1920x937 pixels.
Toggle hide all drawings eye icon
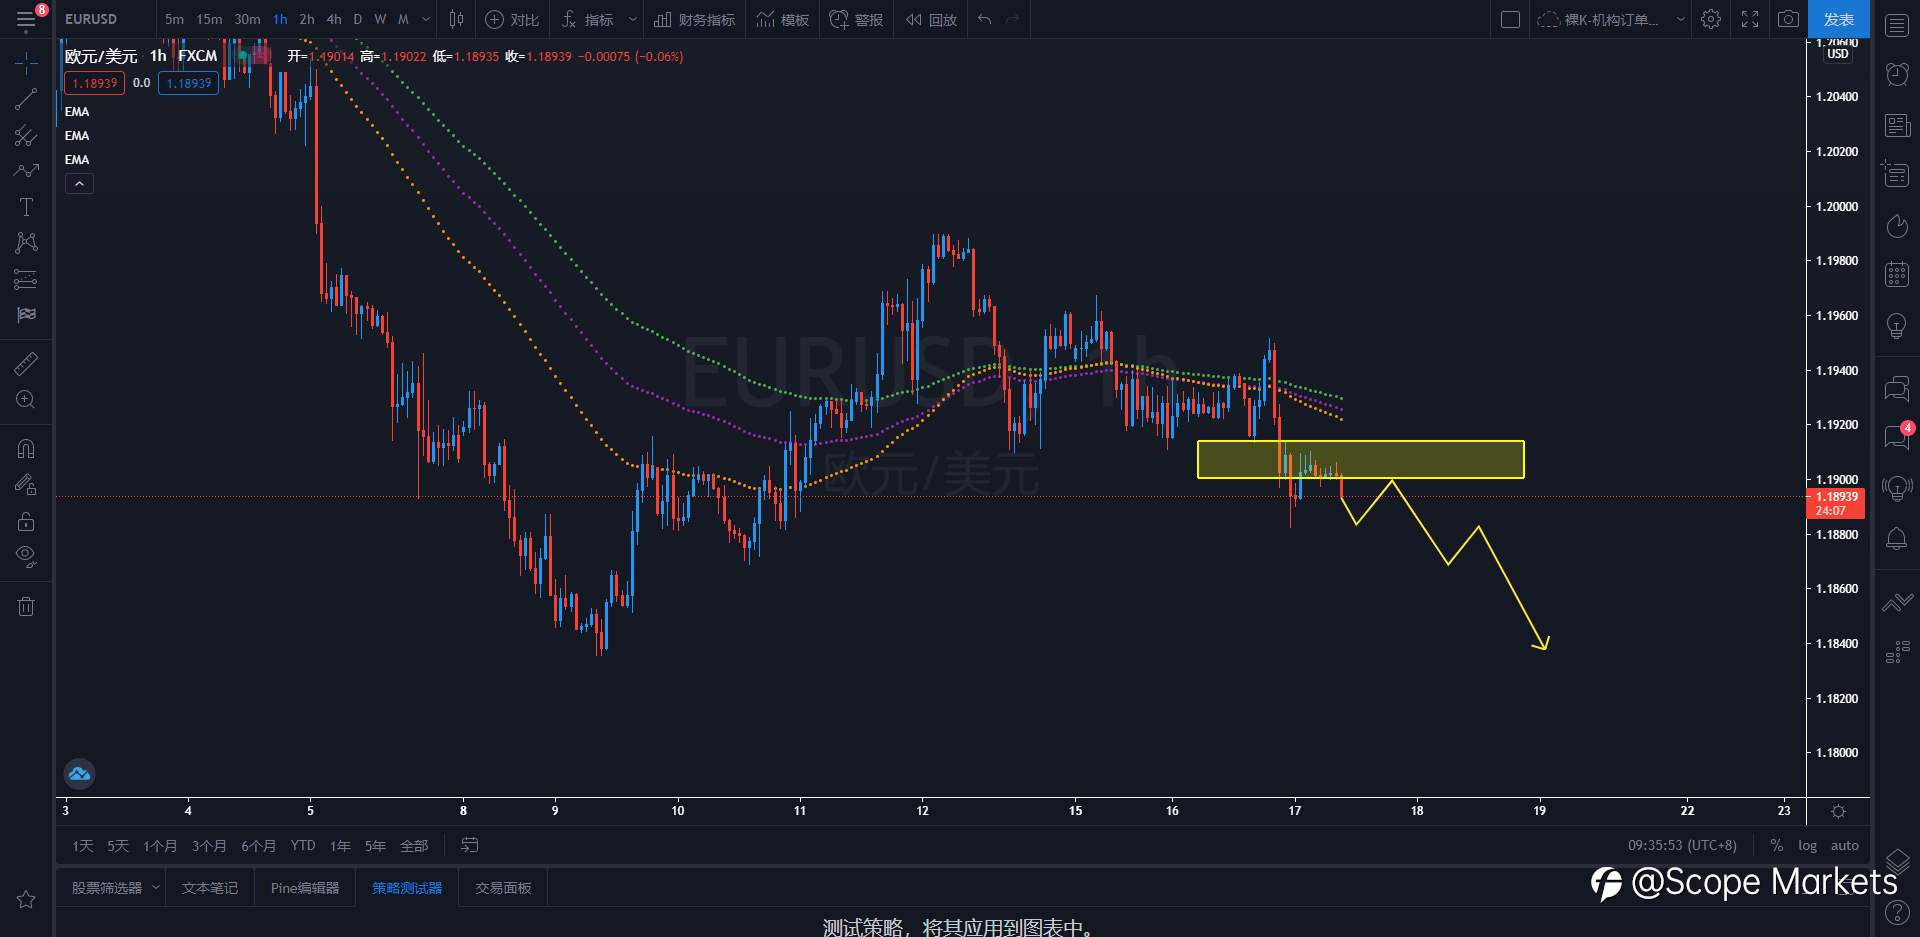(x=26, y=557)
